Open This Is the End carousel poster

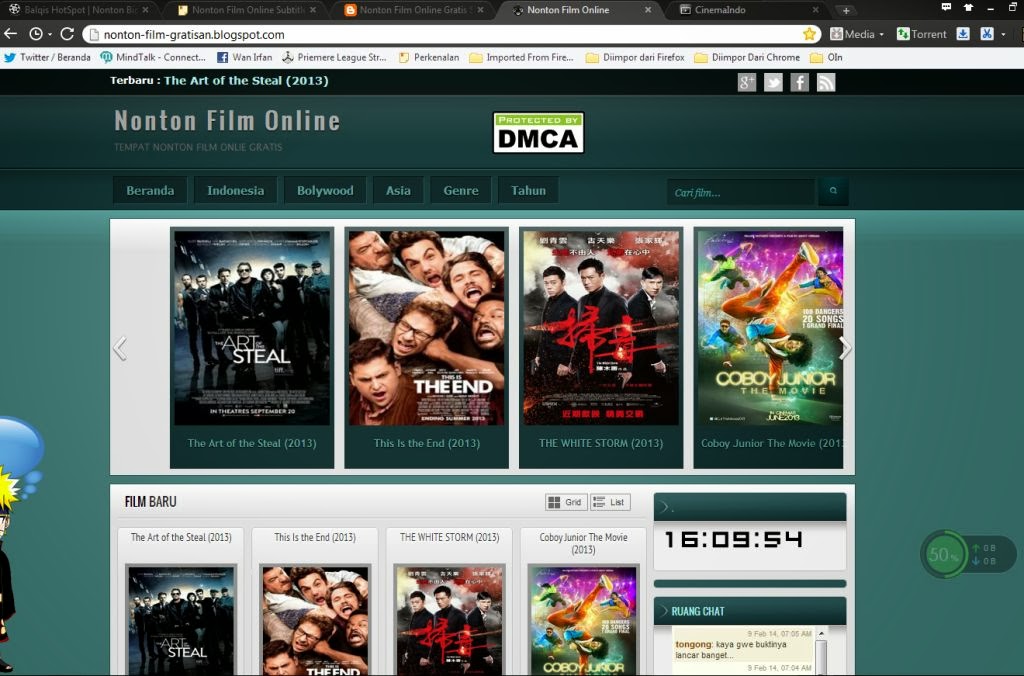point(426,327)
